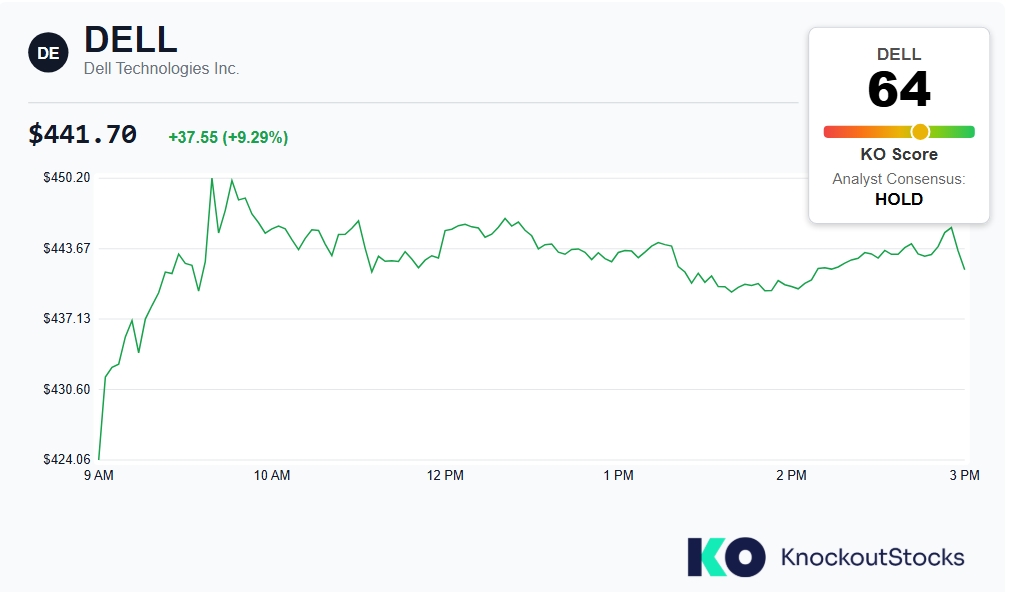The image size is (1010, 592).
Task: Click the Analyst Consensus: label
Action: coord(899,179)
